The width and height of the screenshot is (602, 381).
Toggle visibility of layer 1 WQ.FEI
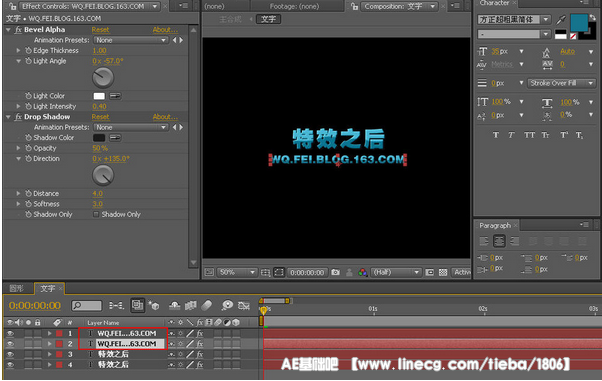(x=10, y=333)
